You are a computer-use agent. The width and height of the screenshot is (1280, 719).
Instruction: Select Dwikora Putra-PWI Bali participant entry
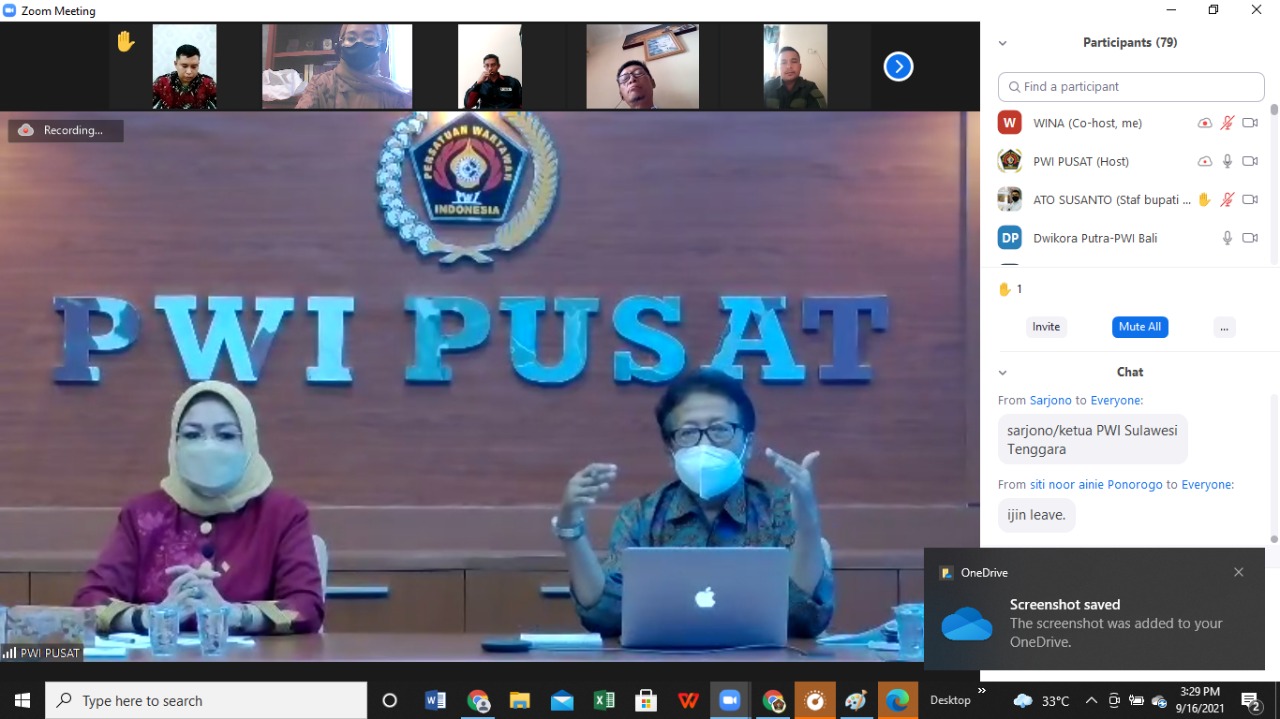pyautogui.click(x=1095, y=238)
